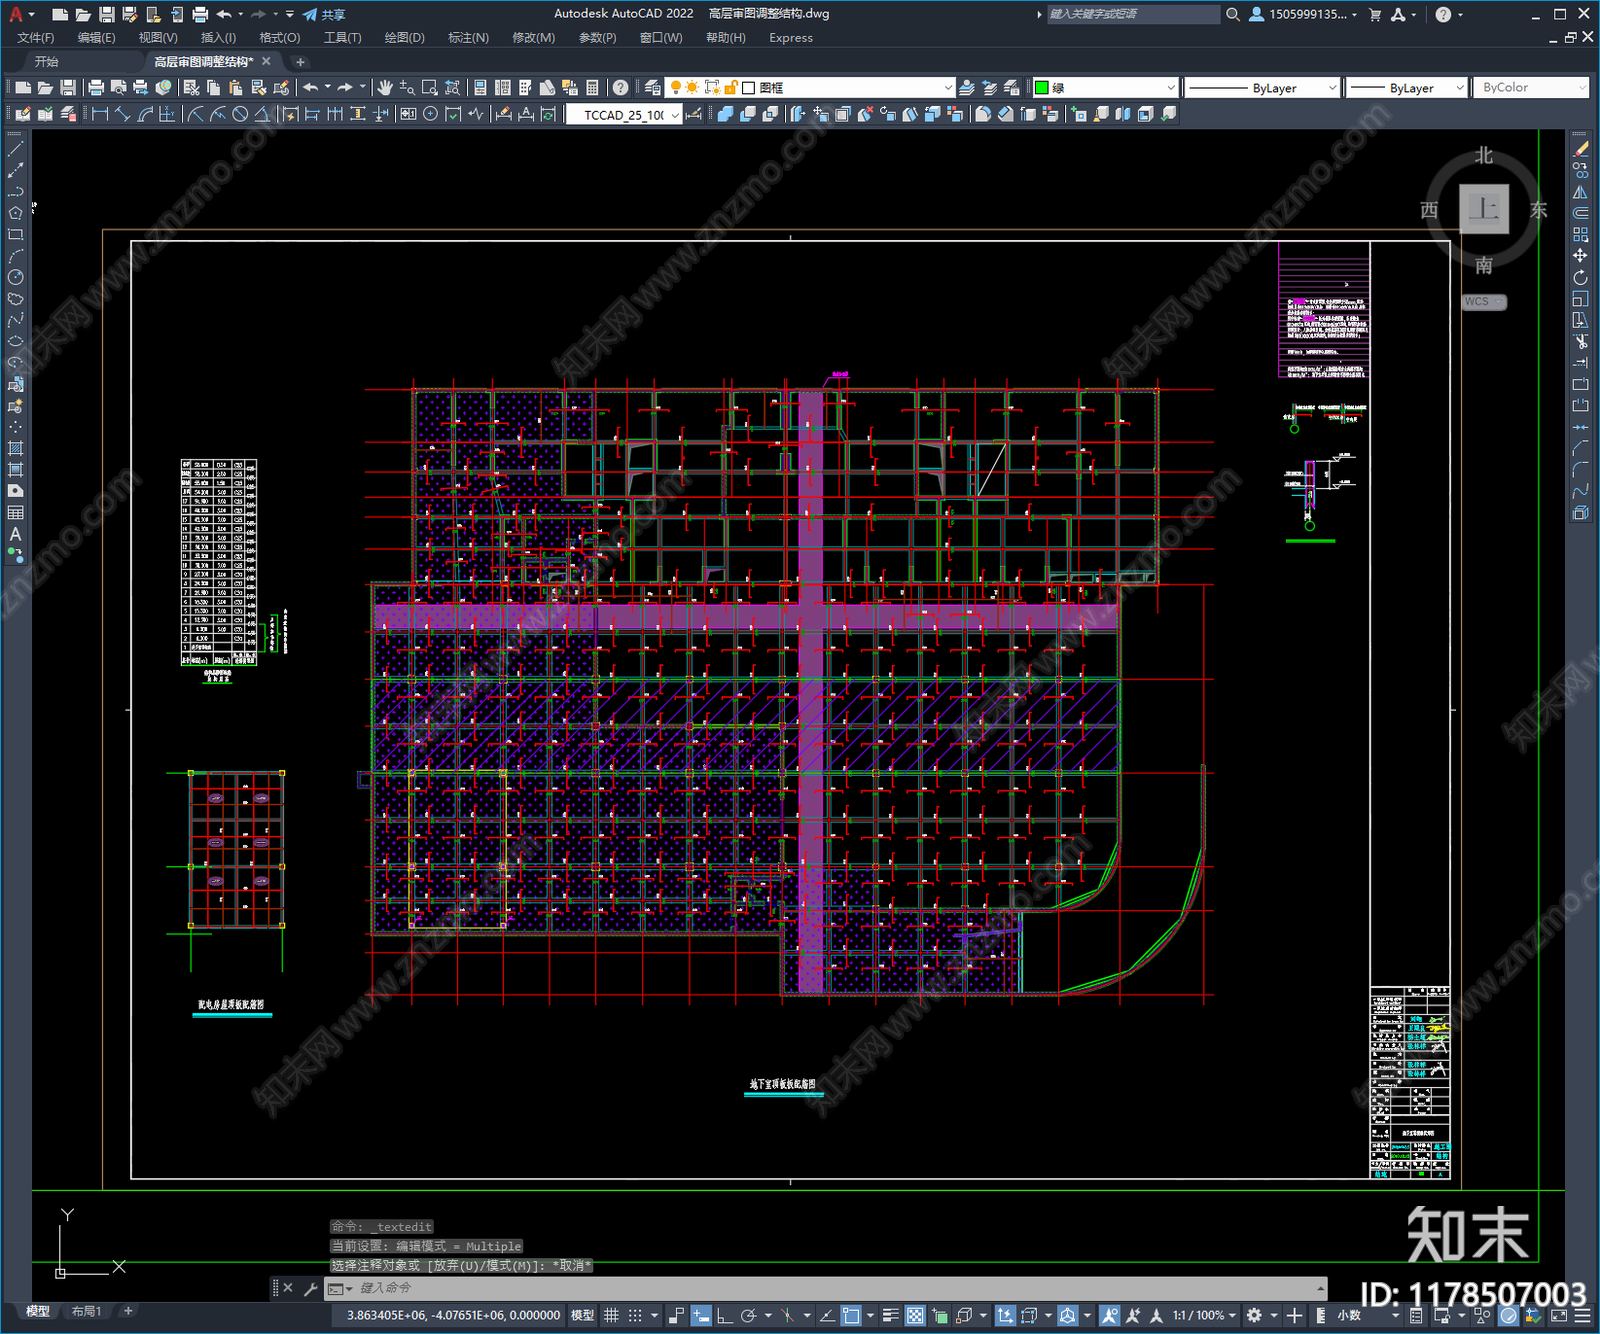Image resolution: width=1600 pixels, height=1334 pixels.
Task: Click the Plot printer icon in toolbar
Action: 97,88
